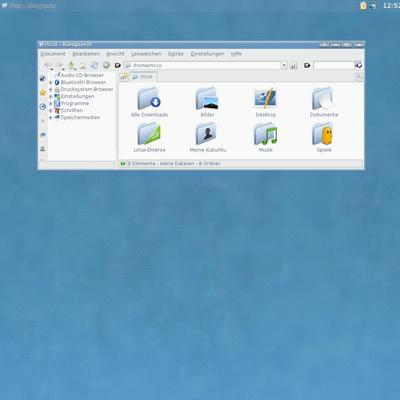400x400 pixels.
Task: Click the Konqueror taskbar entry in top panel
Action: [x=29, y=6]
